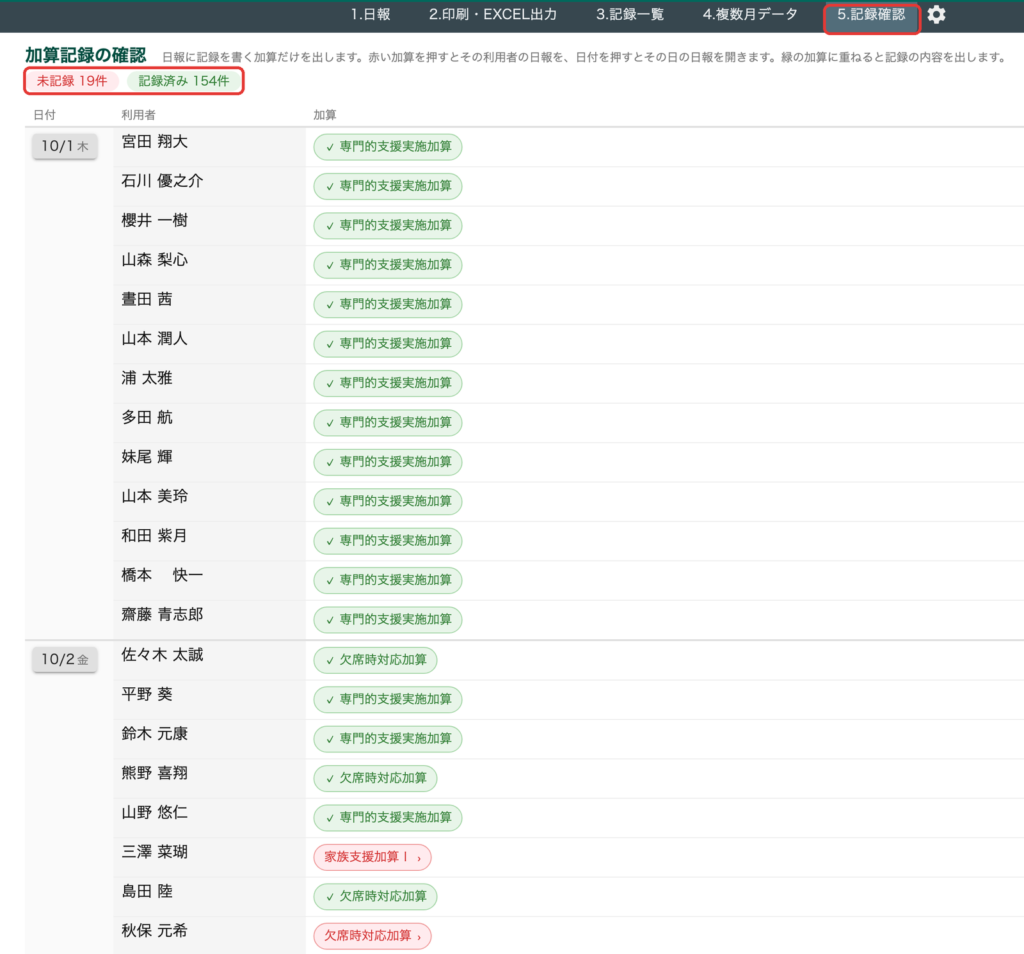Open 秋保 元希's unrecorded 欠席時対応加算
Screen dimensions: 1024x954
click(x=372, y=936)
